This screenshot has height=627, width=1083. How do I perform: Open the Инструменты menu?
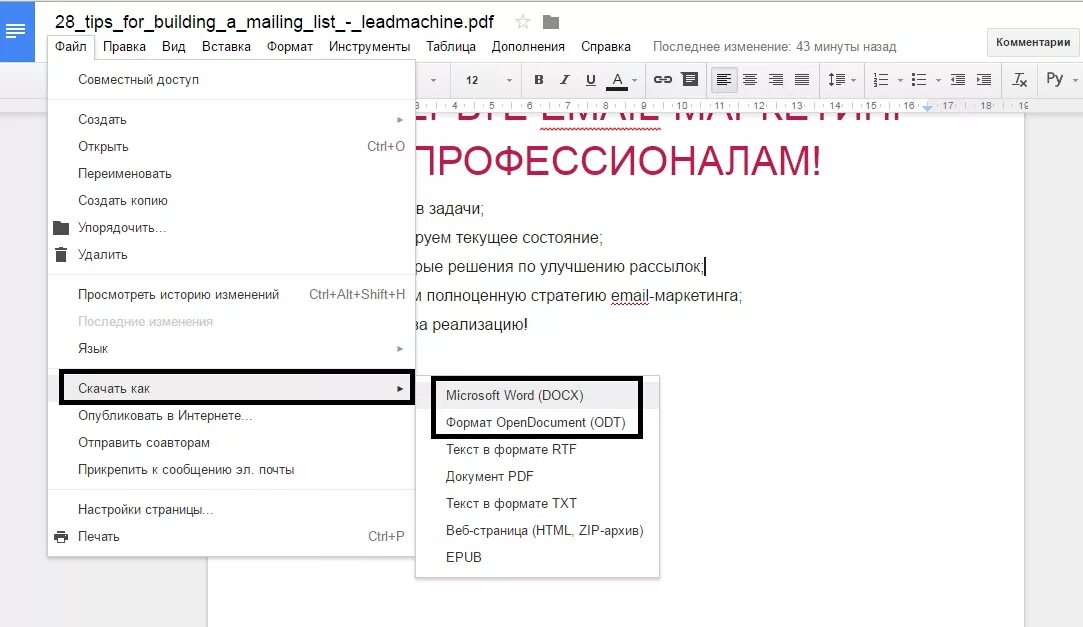pyautogui.click(x=370, y=46)
